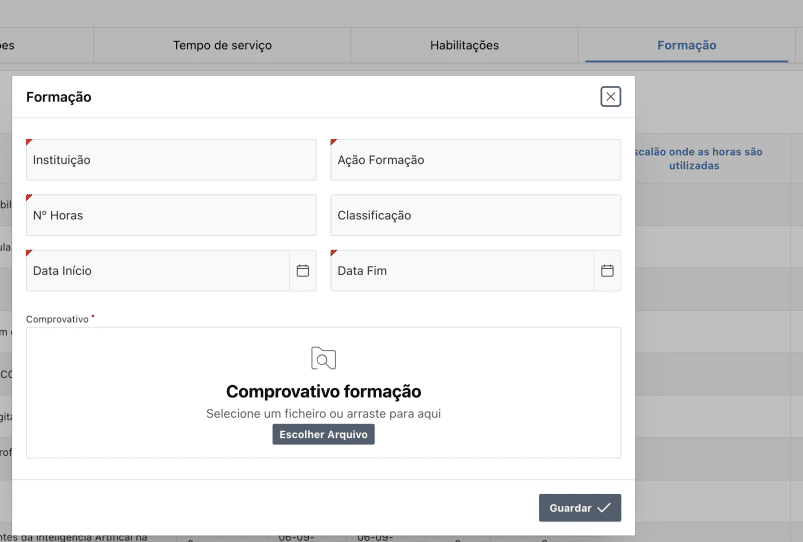This screenshot has width=803, height=542.
Task: Switch to the Tempo de serviço tab
Action: (x=222, y=45)
